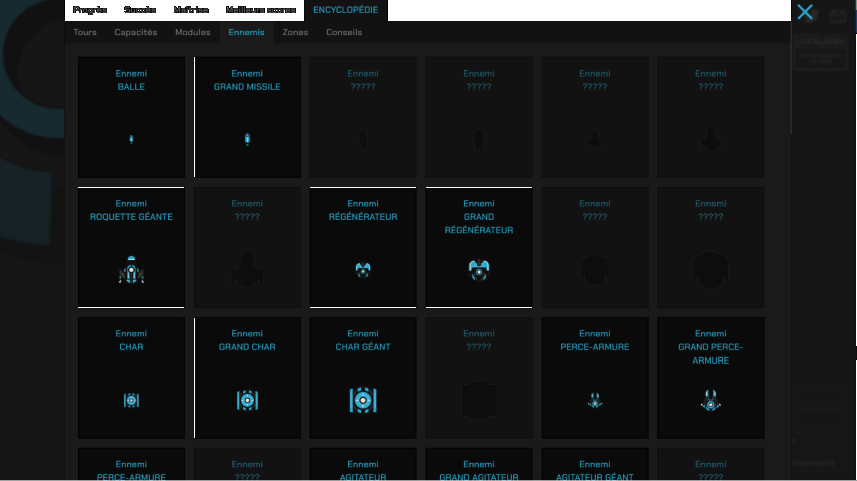The image size is (857, 481).
Task: Switch to the Capacités section
Action: click(136, 32)
